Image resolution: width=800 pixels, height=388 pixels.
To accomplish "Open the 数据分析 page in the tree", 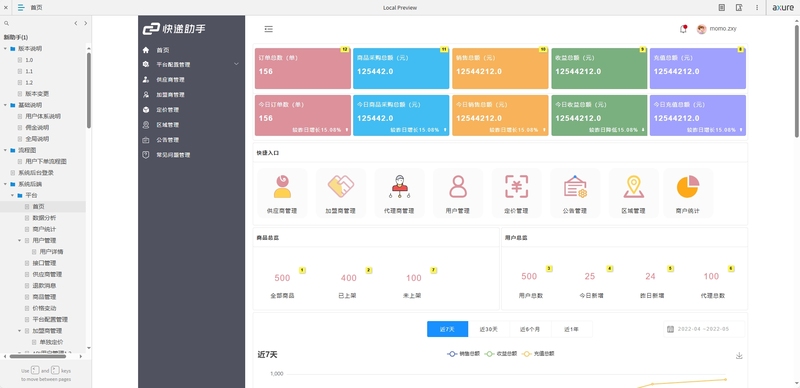I will pos(44,217).
